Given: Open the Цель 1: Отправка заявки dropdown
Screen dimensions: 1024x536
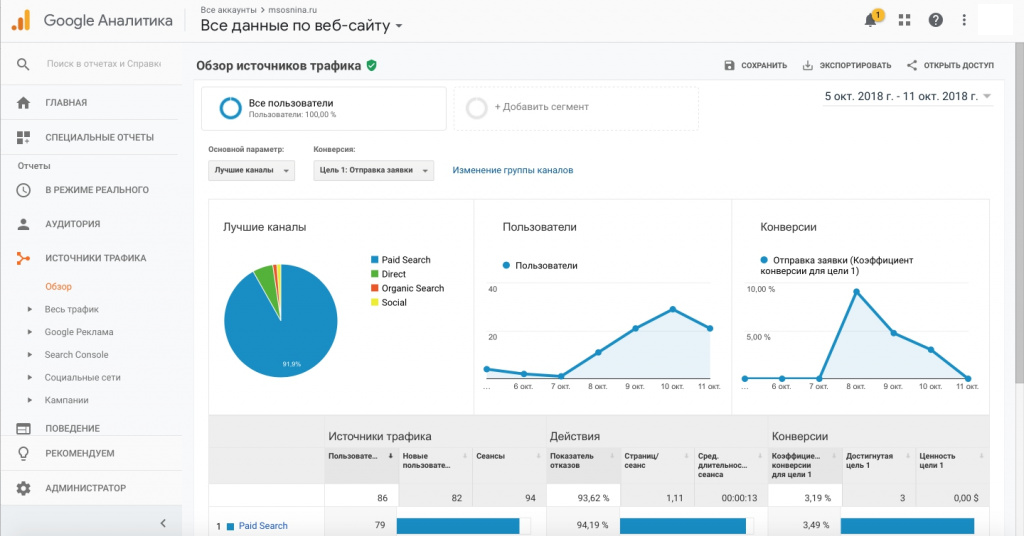Looking at the screenshot, I should click(373, 171).
